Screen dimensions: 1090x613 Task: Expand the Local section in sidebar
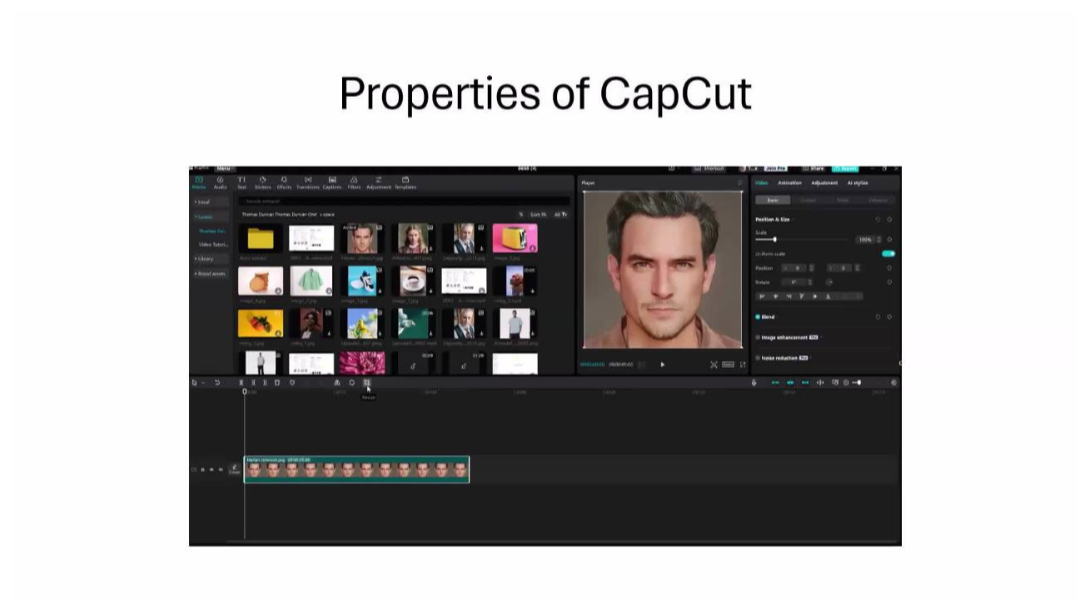click(x=211, y=202)
